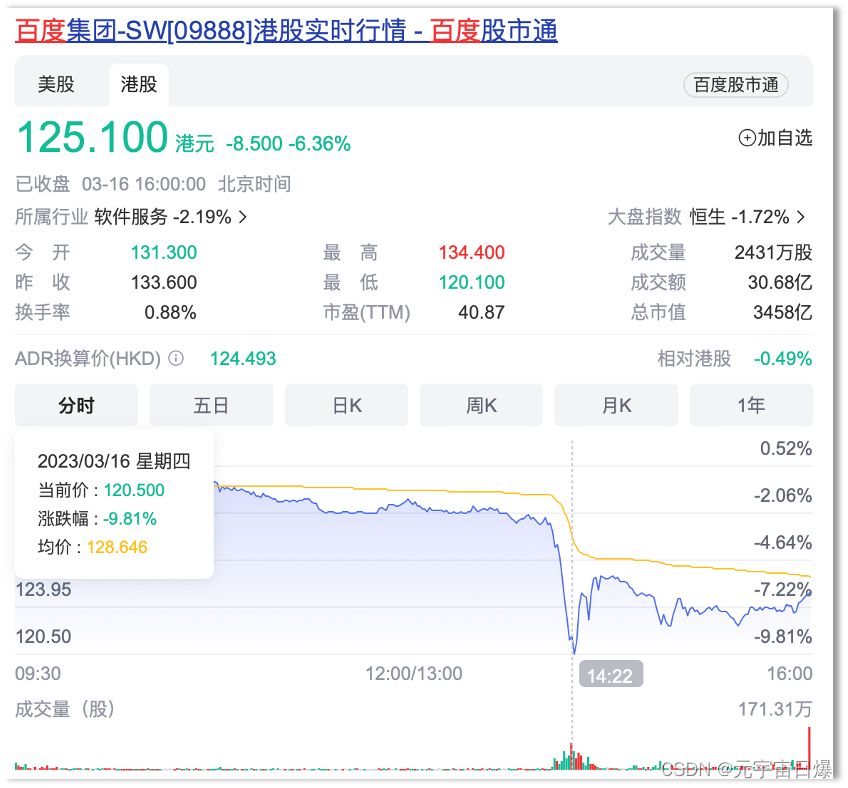Switch to the 港股 tab

(x=138, y=85)
